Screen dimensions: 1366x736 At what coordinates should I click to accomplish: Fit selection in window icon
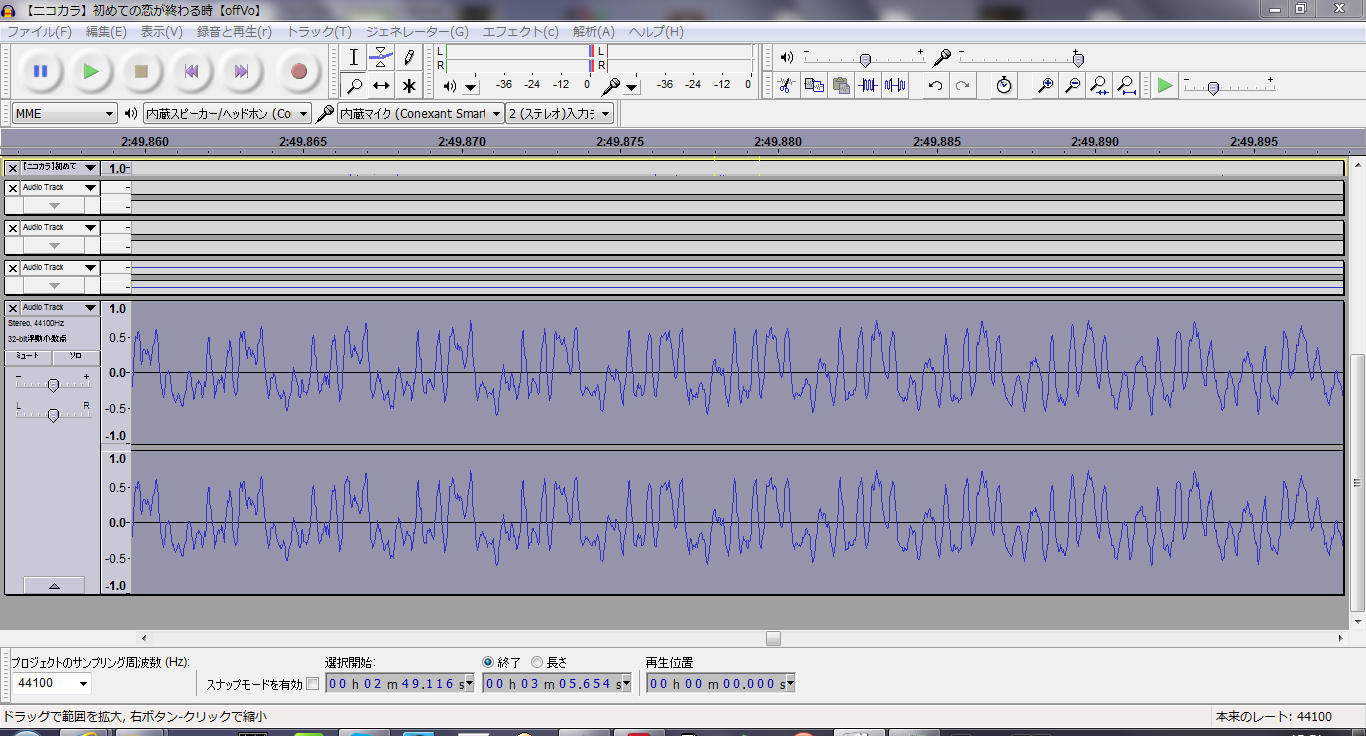1099,85
